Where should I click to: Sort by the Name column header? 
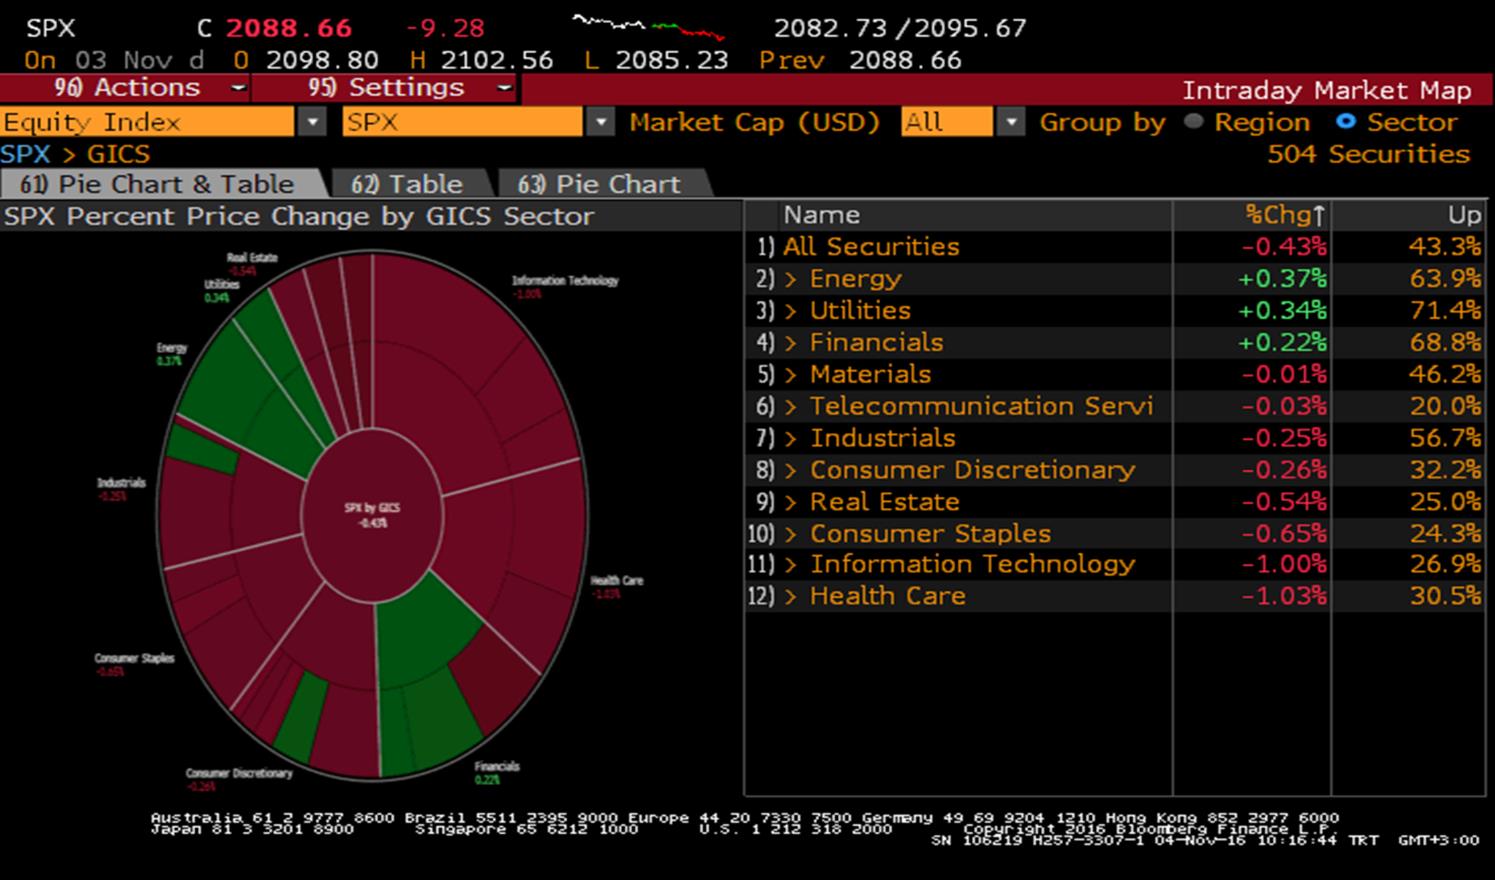pos(821,215)
